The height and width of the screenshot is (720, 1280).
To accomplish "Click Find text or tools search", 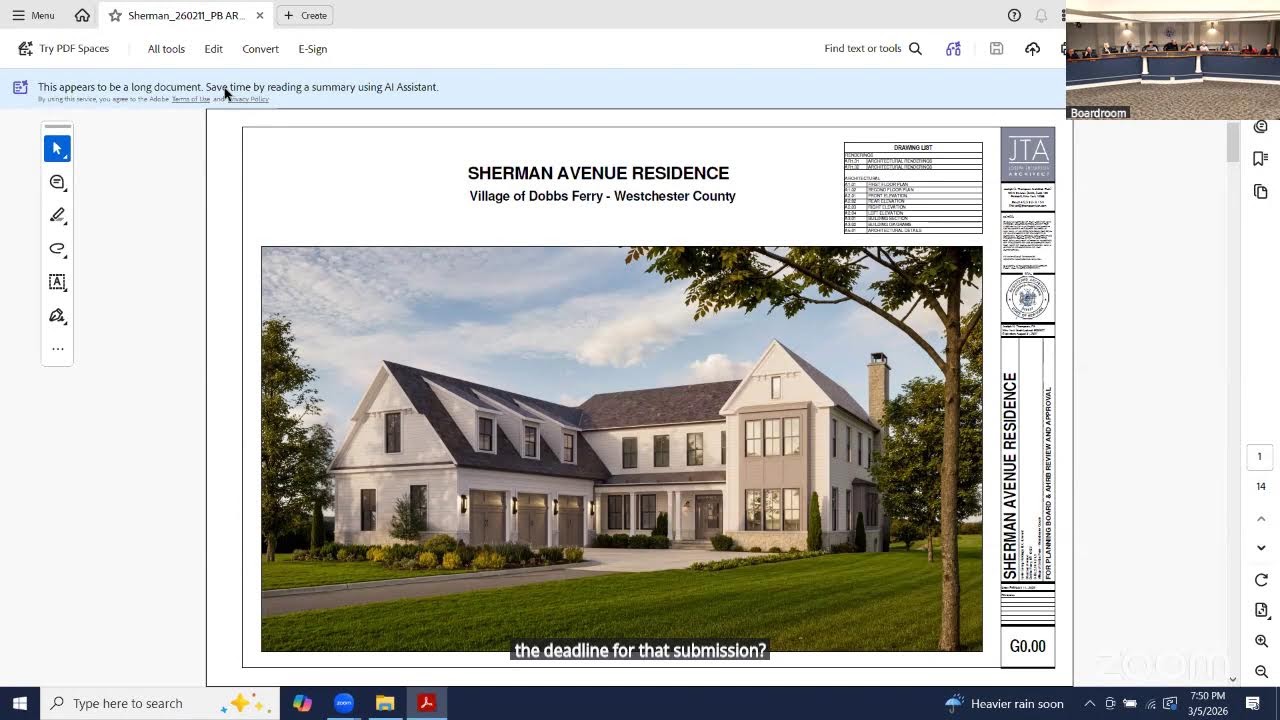I will (873, 48).
